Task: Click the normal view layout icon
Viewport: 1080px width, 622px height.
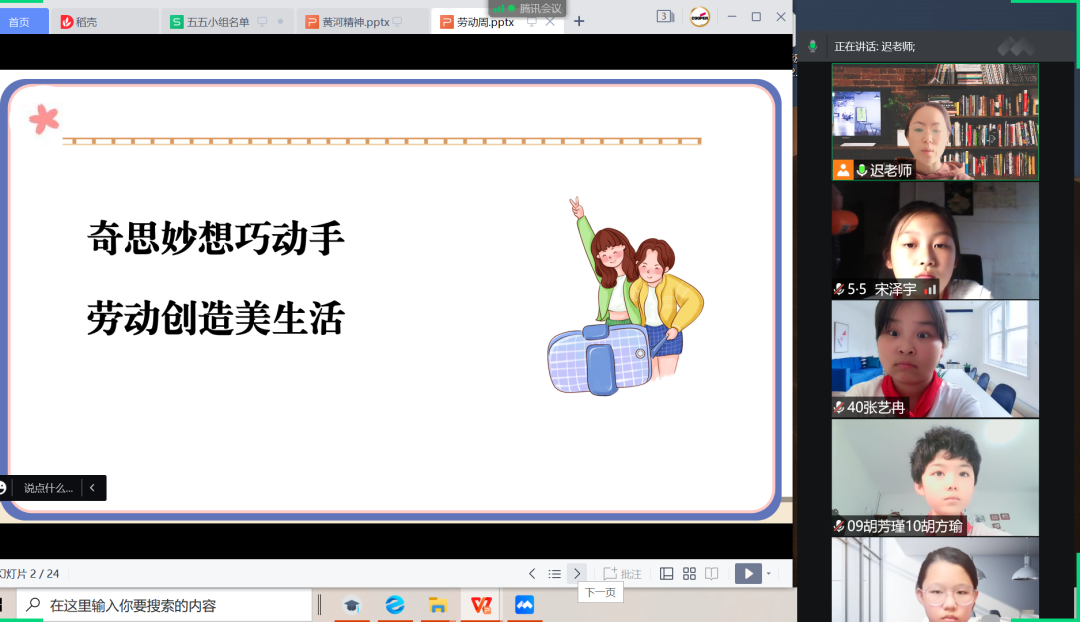Action: (x=666, y=573)
